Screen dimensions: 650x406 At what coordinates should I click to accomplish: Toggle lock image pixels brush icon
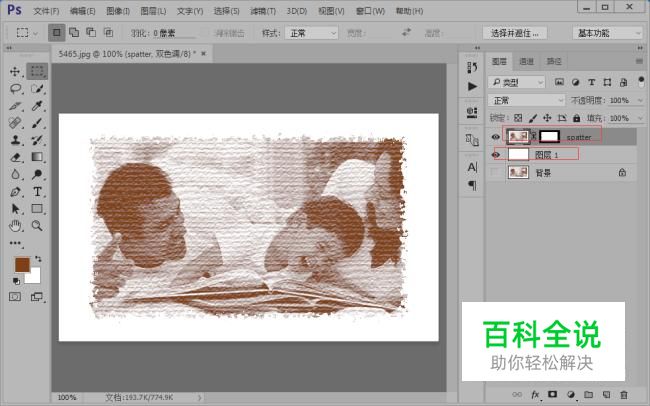pyautogui.click(x=533, y=118)
